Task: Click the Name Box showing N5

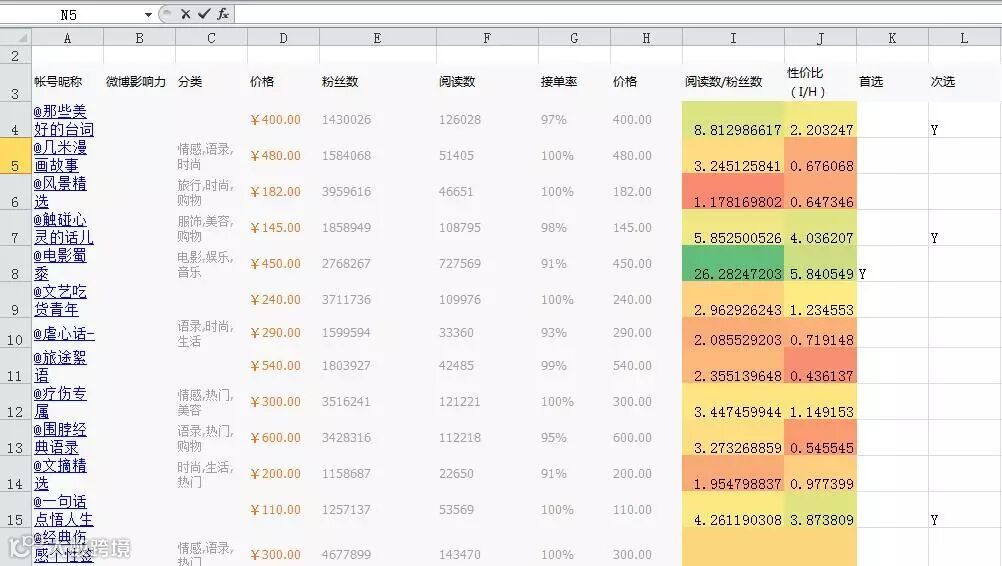Action: (69, 15)
